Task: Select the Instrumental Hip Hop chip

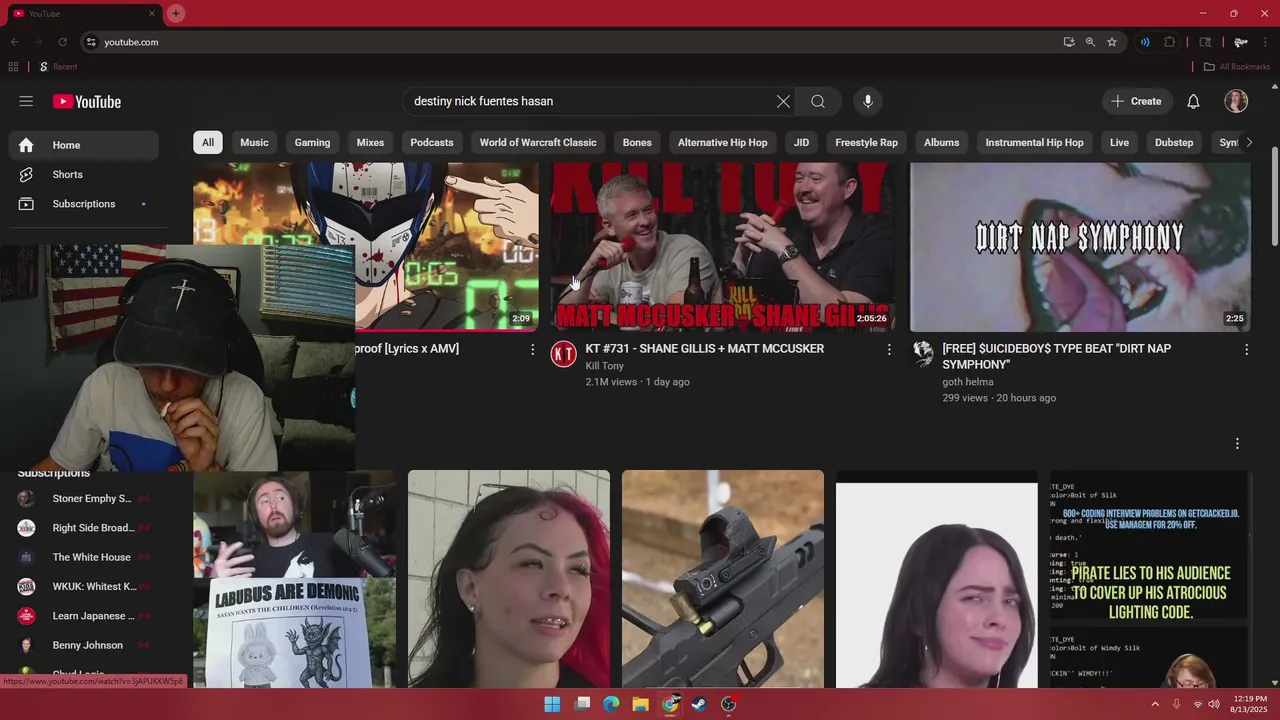Action: point(1034,142)
